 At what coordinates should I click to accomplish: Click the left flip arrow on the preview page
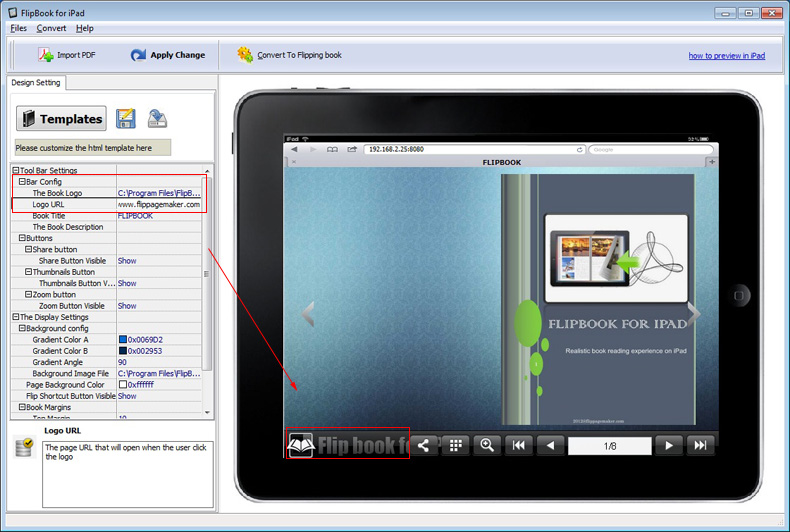pos(308,314)
